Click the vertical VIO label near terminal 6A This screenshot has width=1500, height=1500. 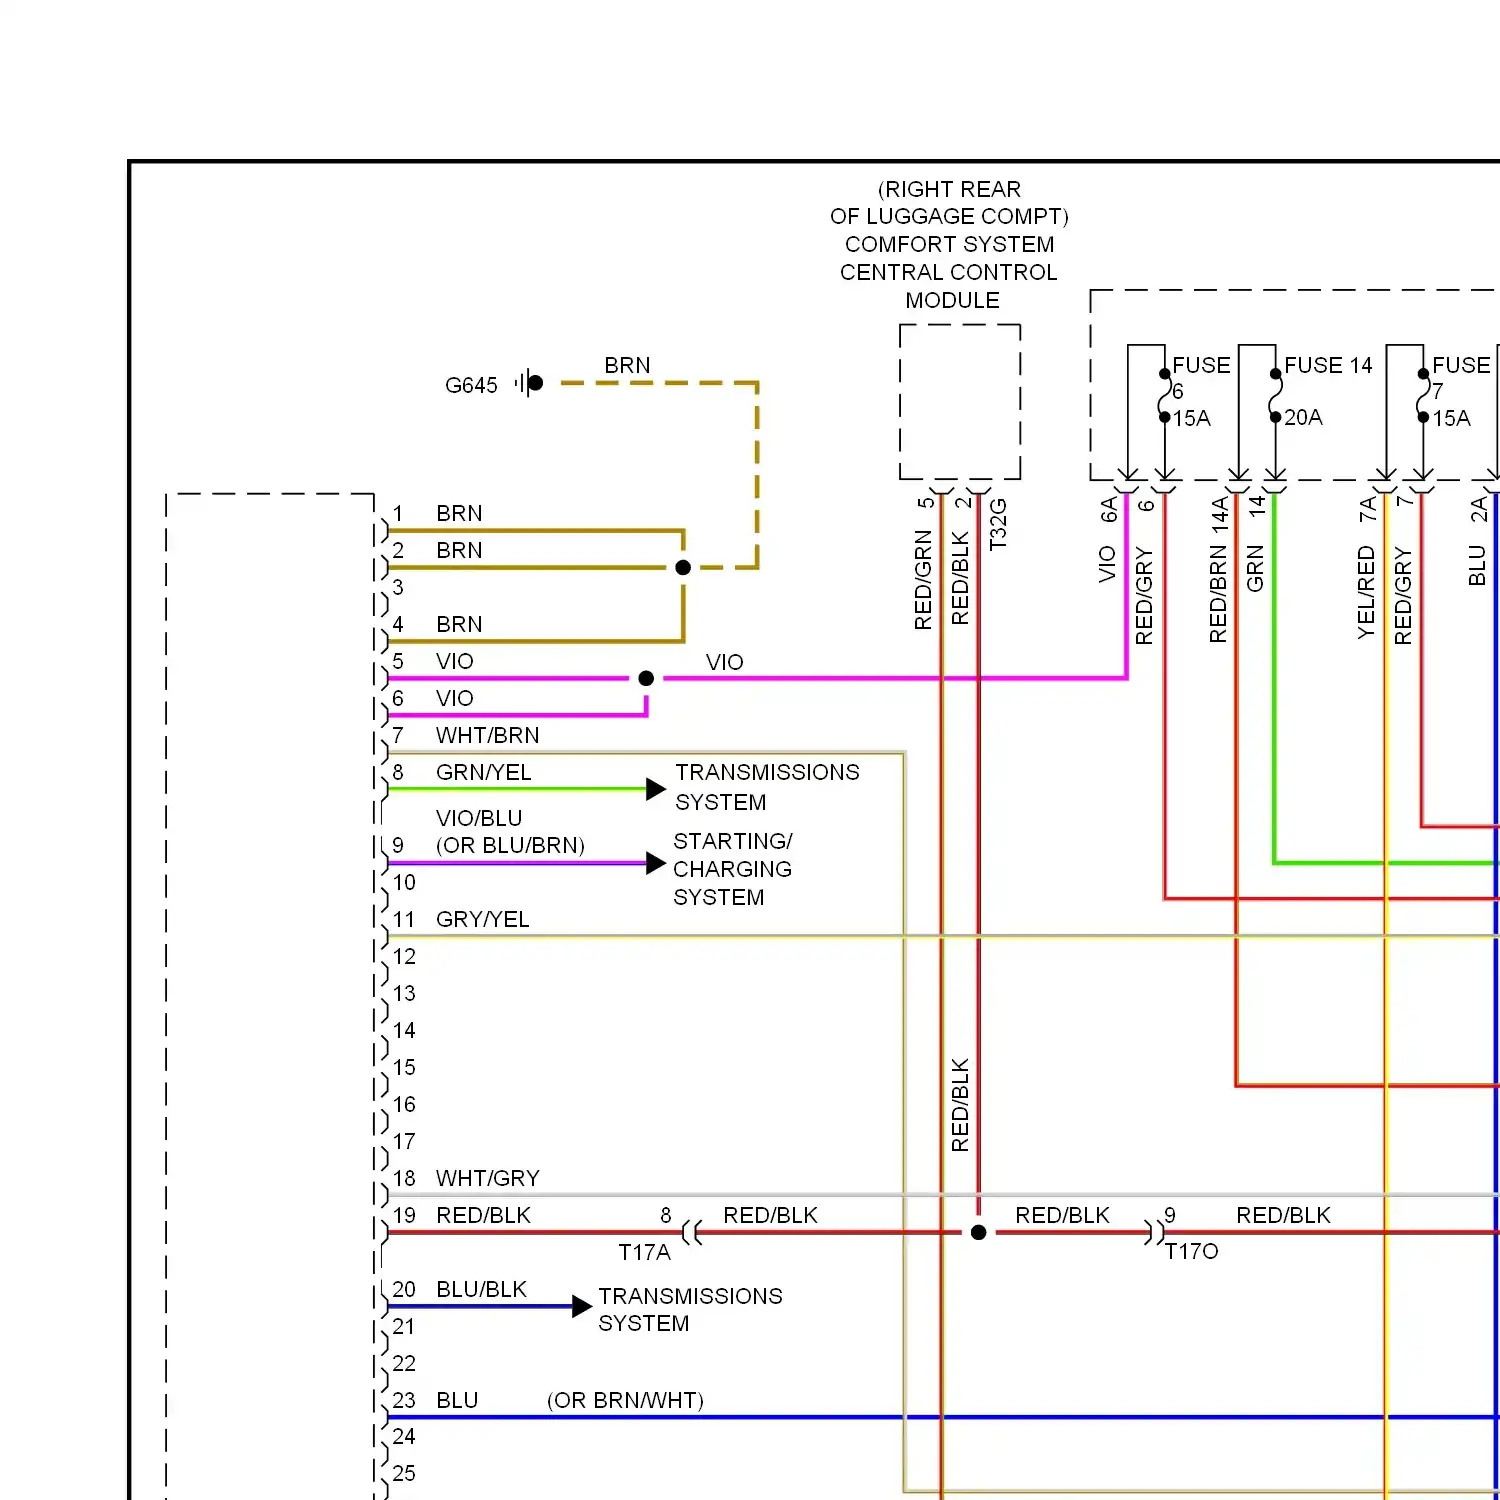(1107, 564)
